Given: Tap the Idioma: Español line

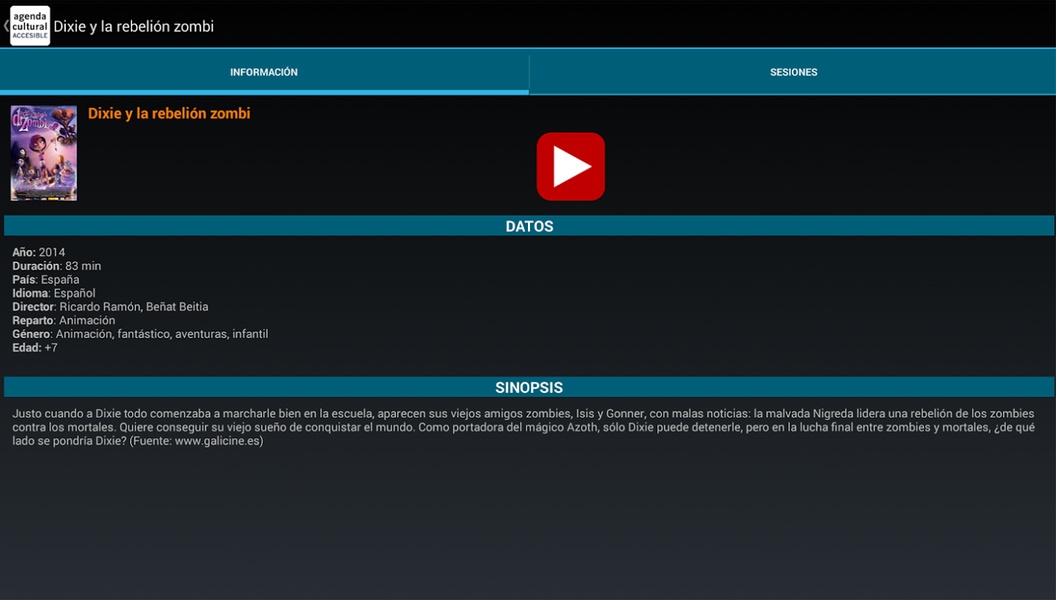Looking at the screenshot, I should (x=54, y=293).
